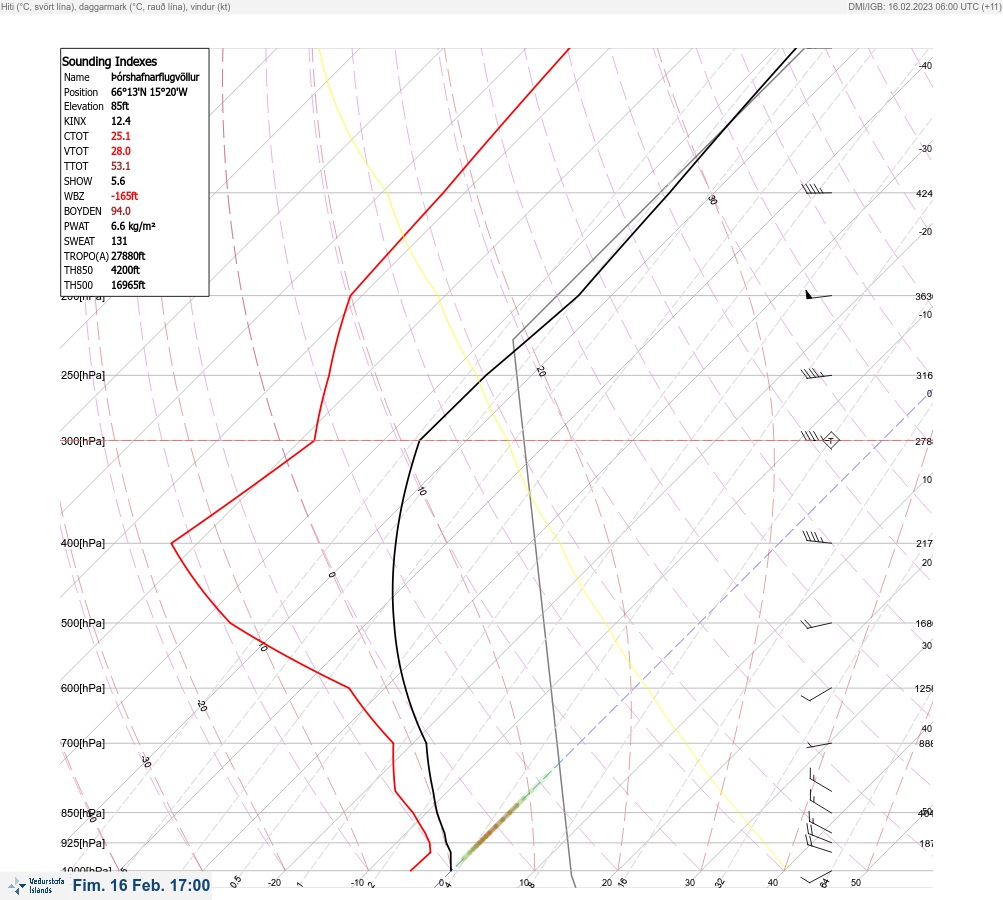Click the tropopause diamond marker at 300 hPa
The image size is (1003, 900).
click(x=831, y=440)
